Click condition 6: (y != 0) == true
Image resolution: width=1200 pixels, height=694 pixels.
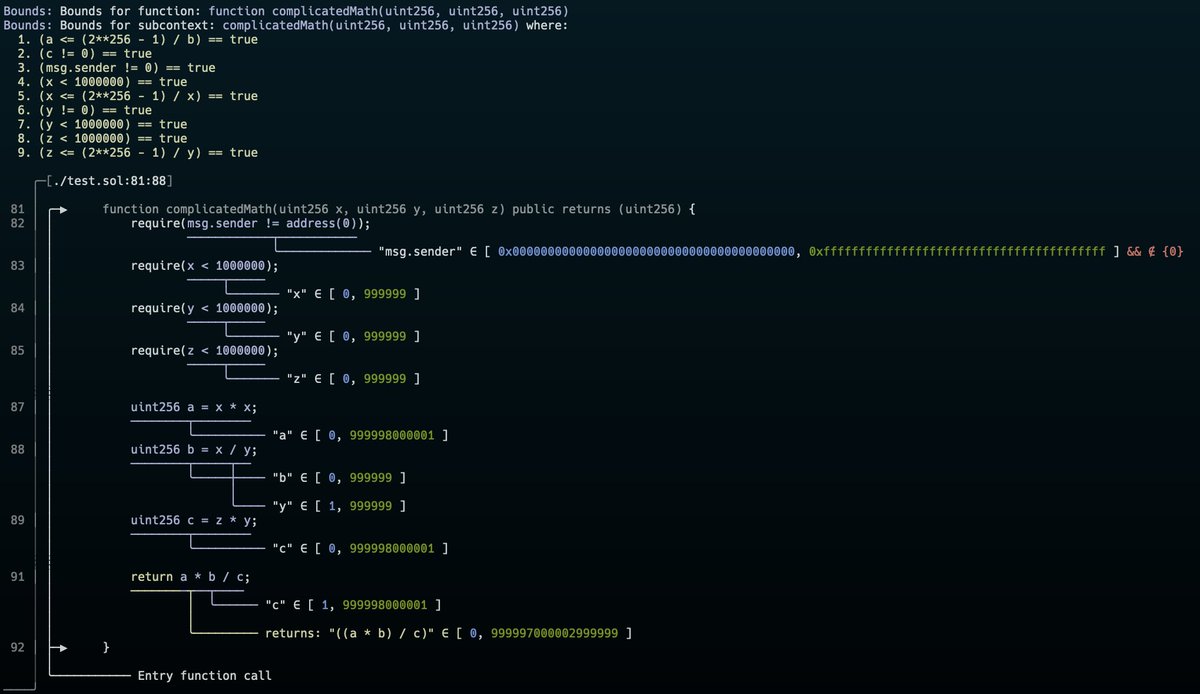[85, 110]
